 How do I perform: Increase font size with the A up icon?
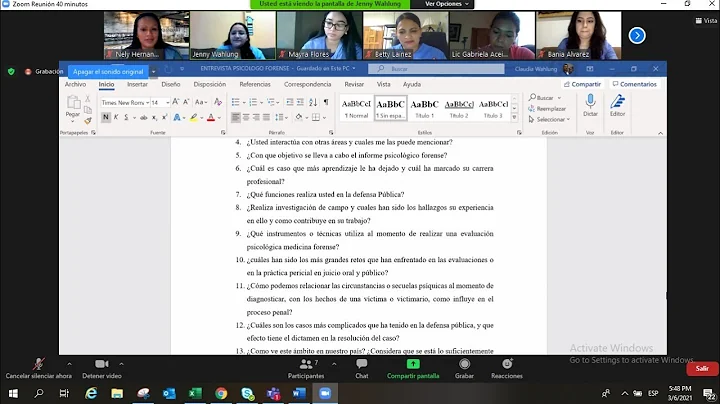[x=175, y=102]
